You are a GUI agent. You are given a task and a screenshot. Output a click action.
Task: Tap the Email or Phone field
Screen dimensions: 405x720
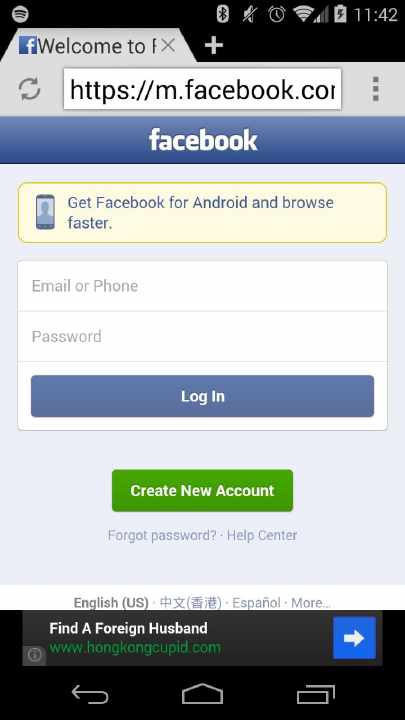(202, 286)
